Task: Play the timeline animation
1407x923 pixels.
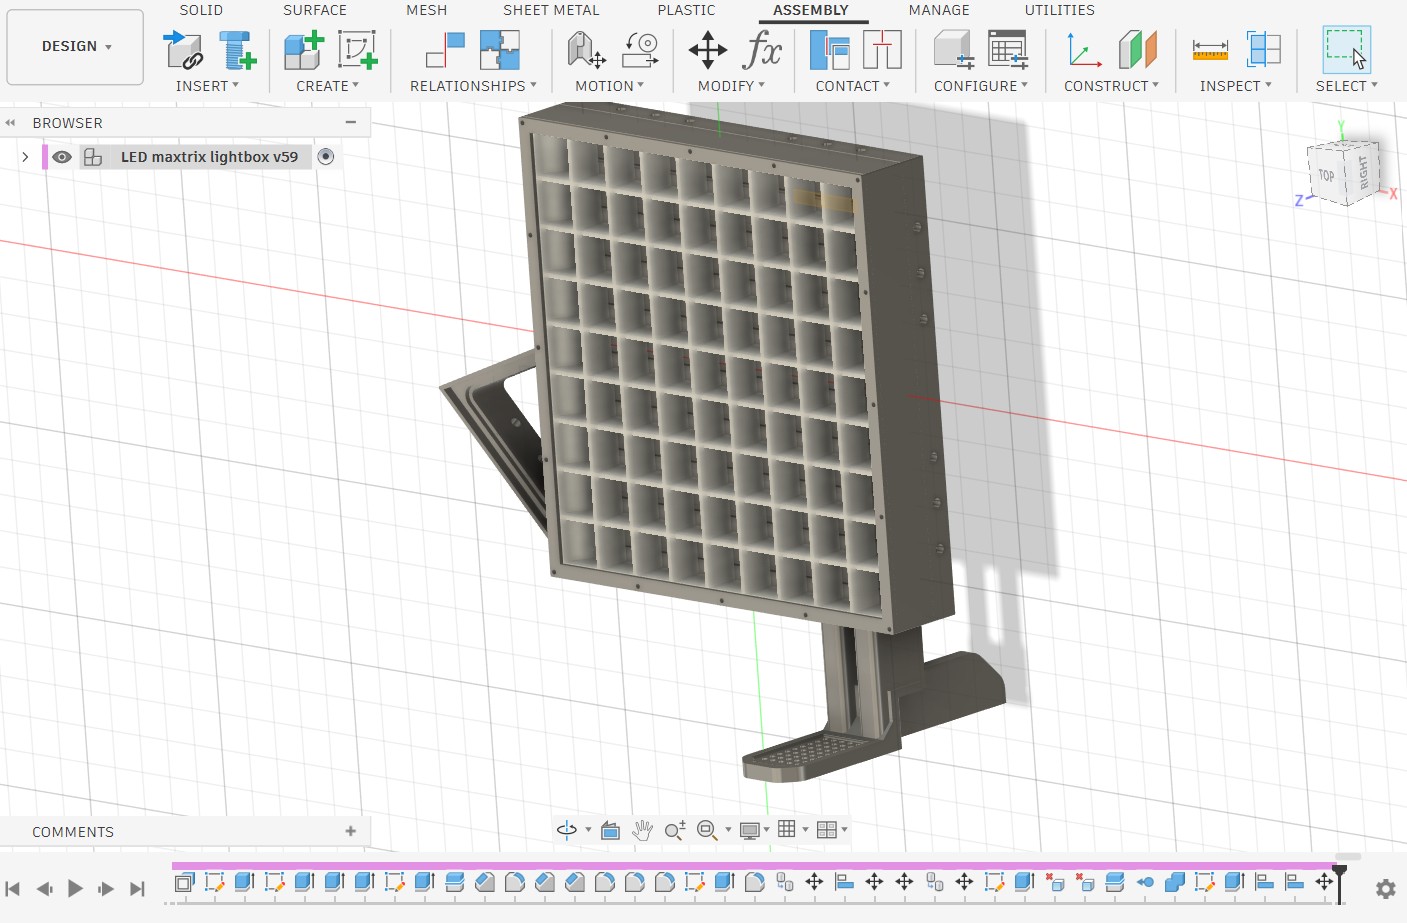Action: 75,888
